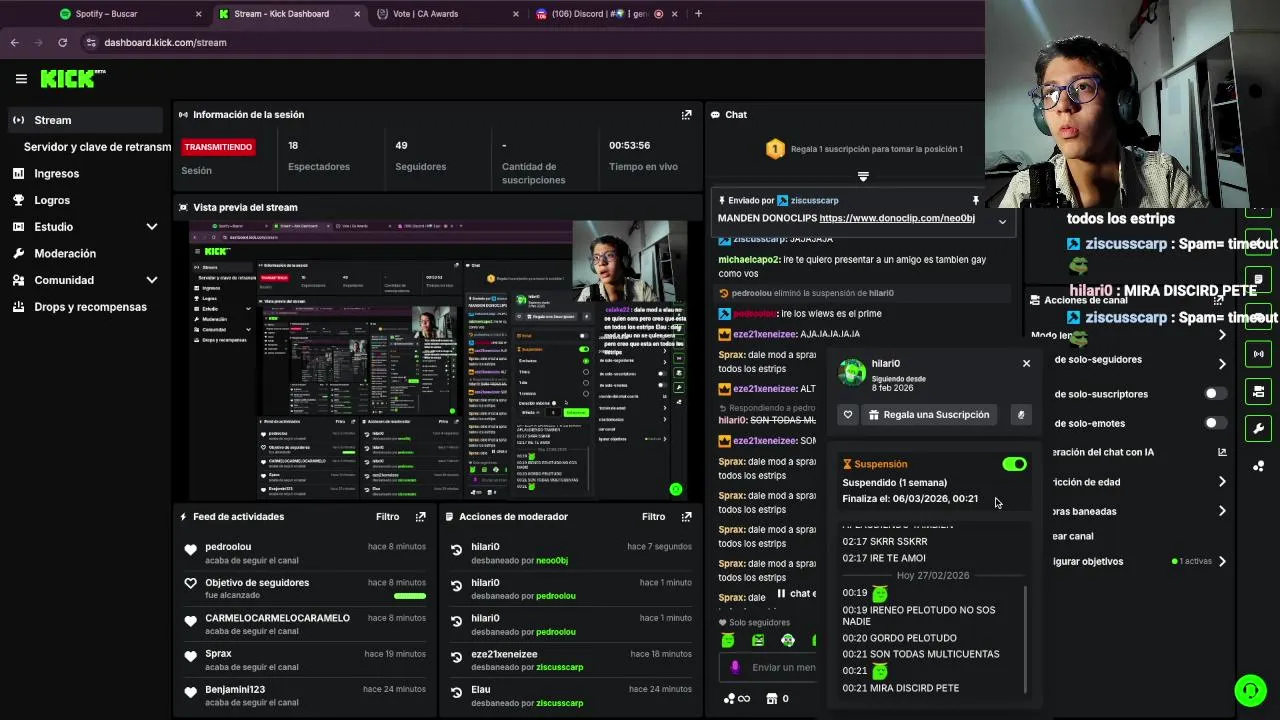
Task: Pop out the Acciones de moderador panel
Action: [x=686, y=517]
